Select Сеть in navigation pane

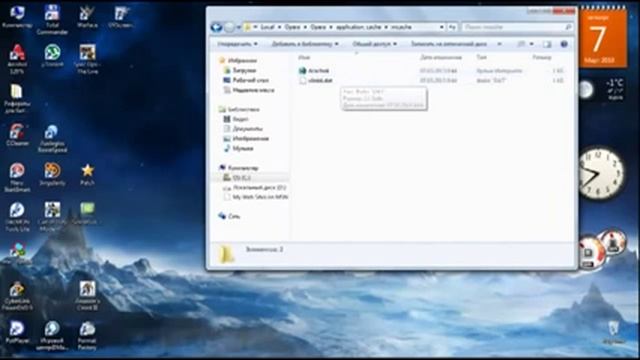coord(229,216)
